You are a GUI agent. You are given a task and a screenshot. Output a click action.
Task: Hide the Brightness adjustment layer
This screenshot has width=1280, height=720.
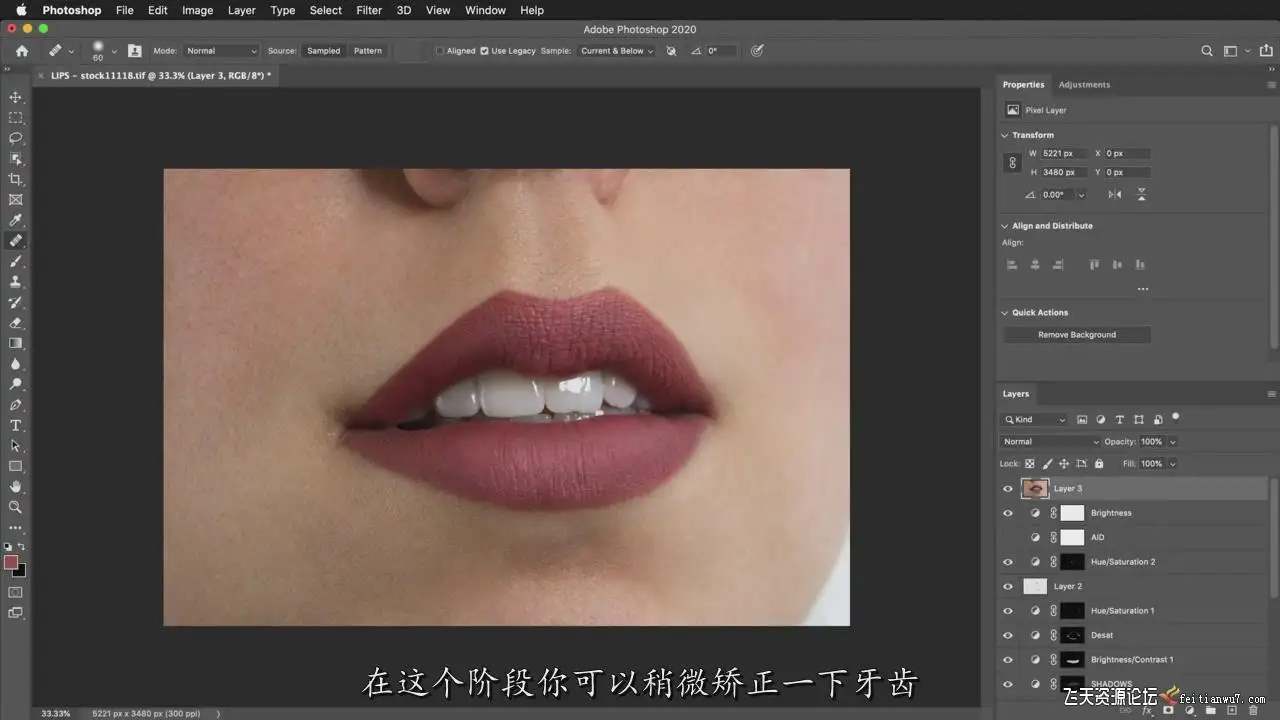[x=1008, y=513]
